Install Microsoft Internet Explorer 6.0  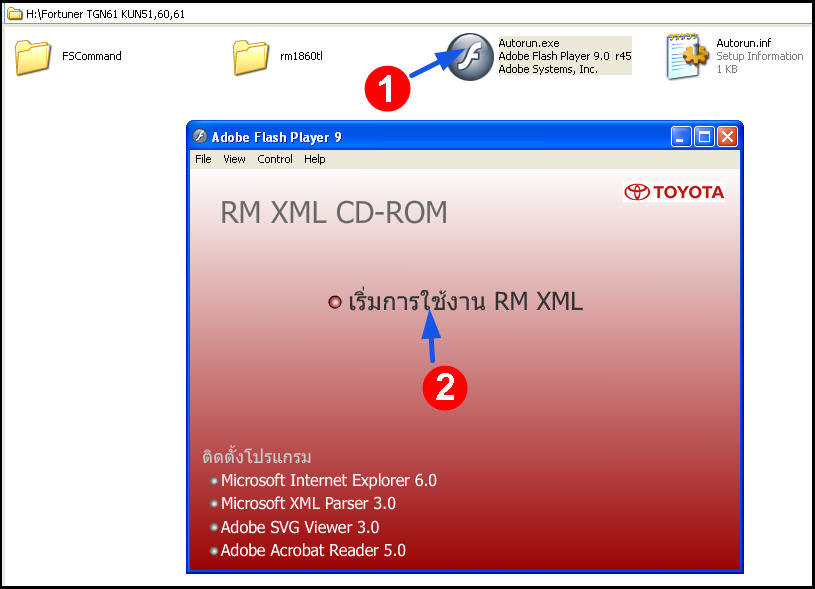328,480
